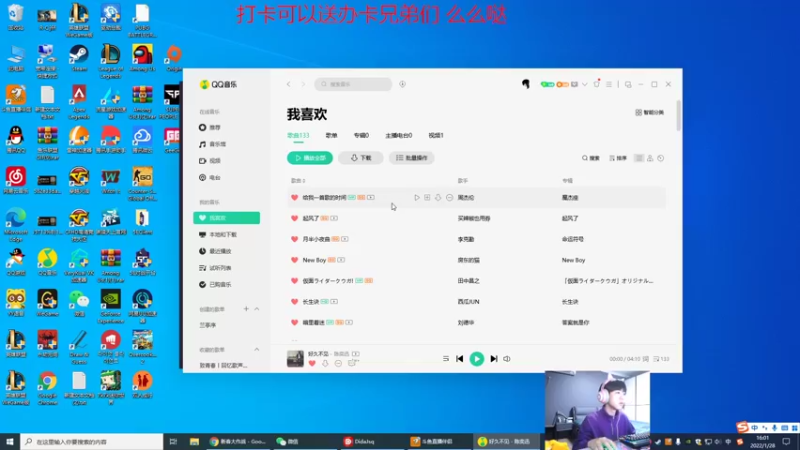This screenshot has height=450, width=800.
Task: Open Recently Played sidebar item
Action: coord(215,251)
